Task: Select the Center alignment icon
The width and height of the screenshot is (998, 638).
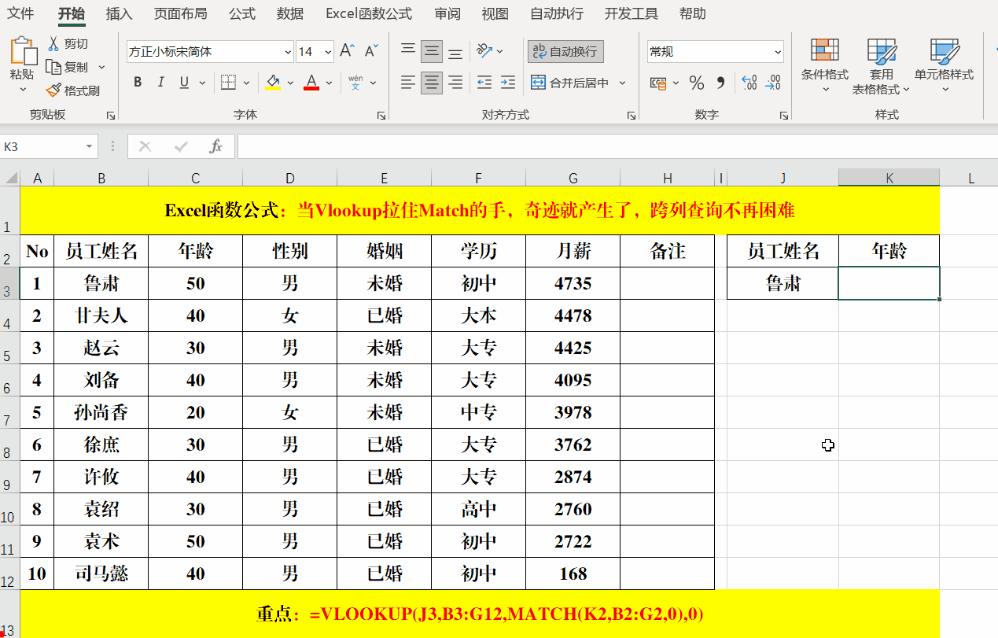Action: [x=430, y=83]
